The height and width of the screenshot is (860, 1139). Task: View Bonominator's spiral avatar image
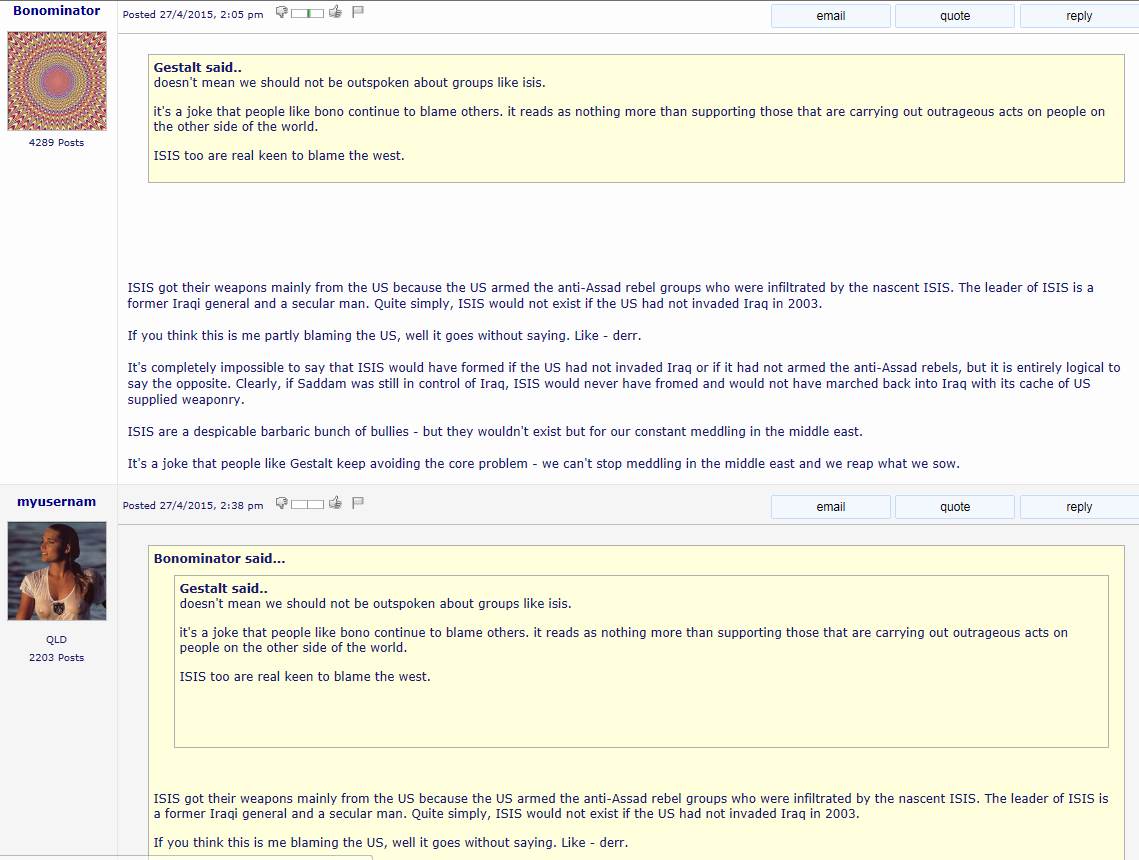click(57, 81)
